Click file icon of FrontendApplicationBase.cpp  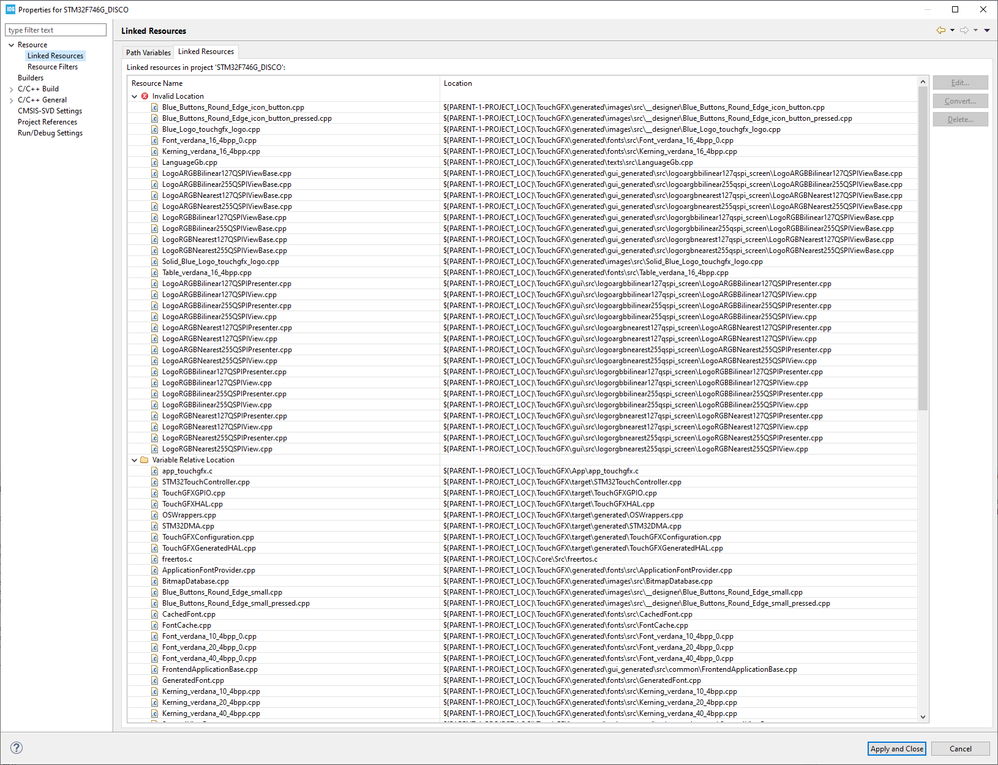pyautogui.click(x=155, y=670)
